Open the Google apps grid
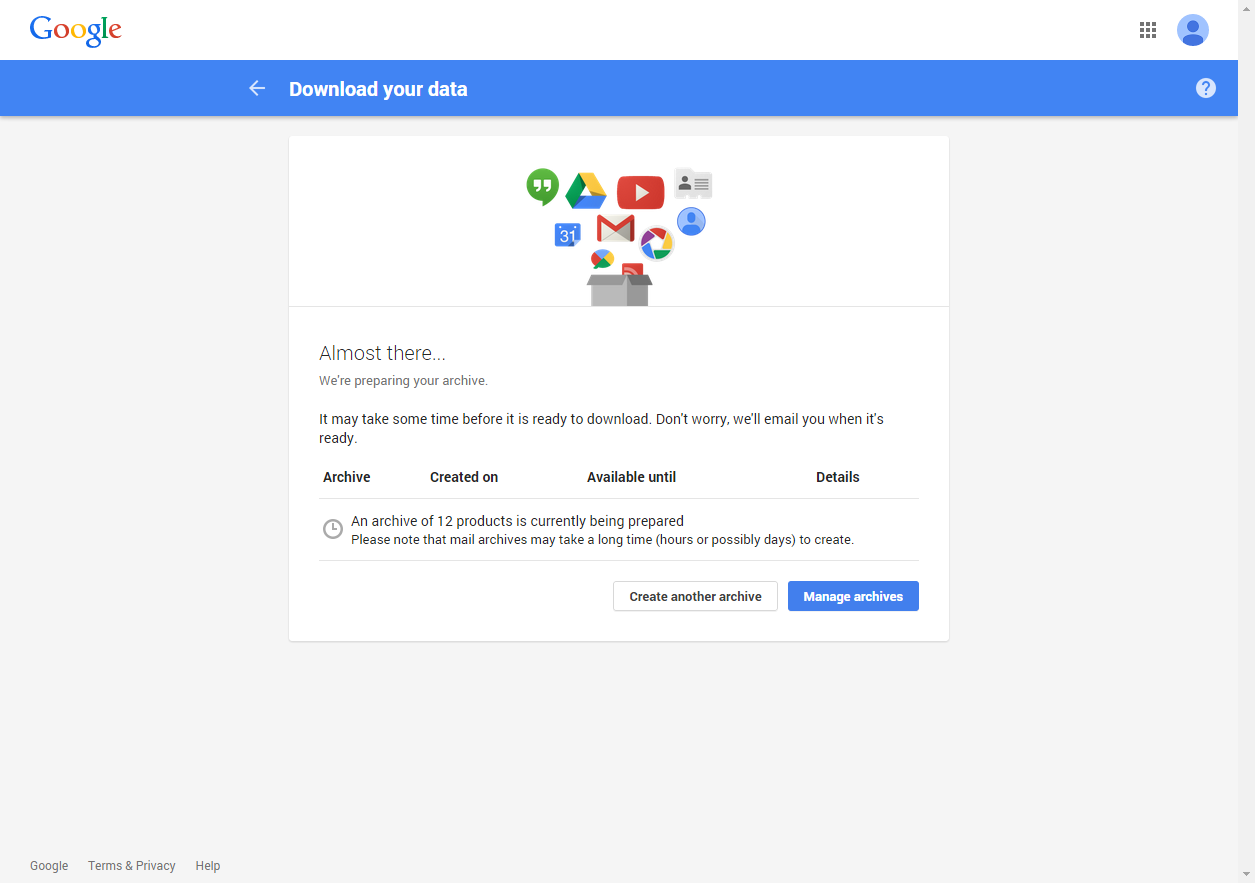The image size is (1255, 883). coord(1148,30)
